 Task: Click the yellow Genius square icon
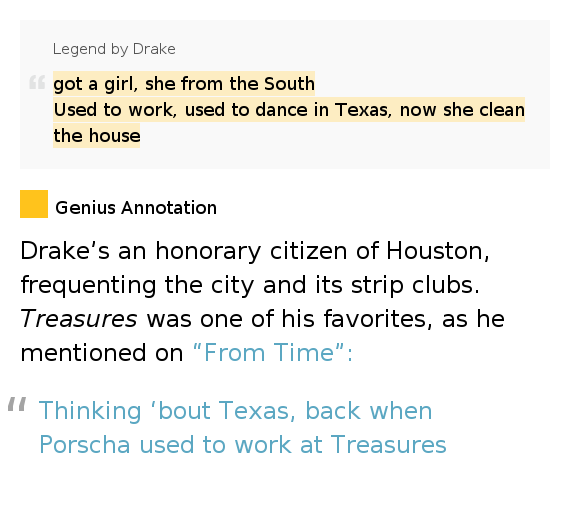point(34,204)
